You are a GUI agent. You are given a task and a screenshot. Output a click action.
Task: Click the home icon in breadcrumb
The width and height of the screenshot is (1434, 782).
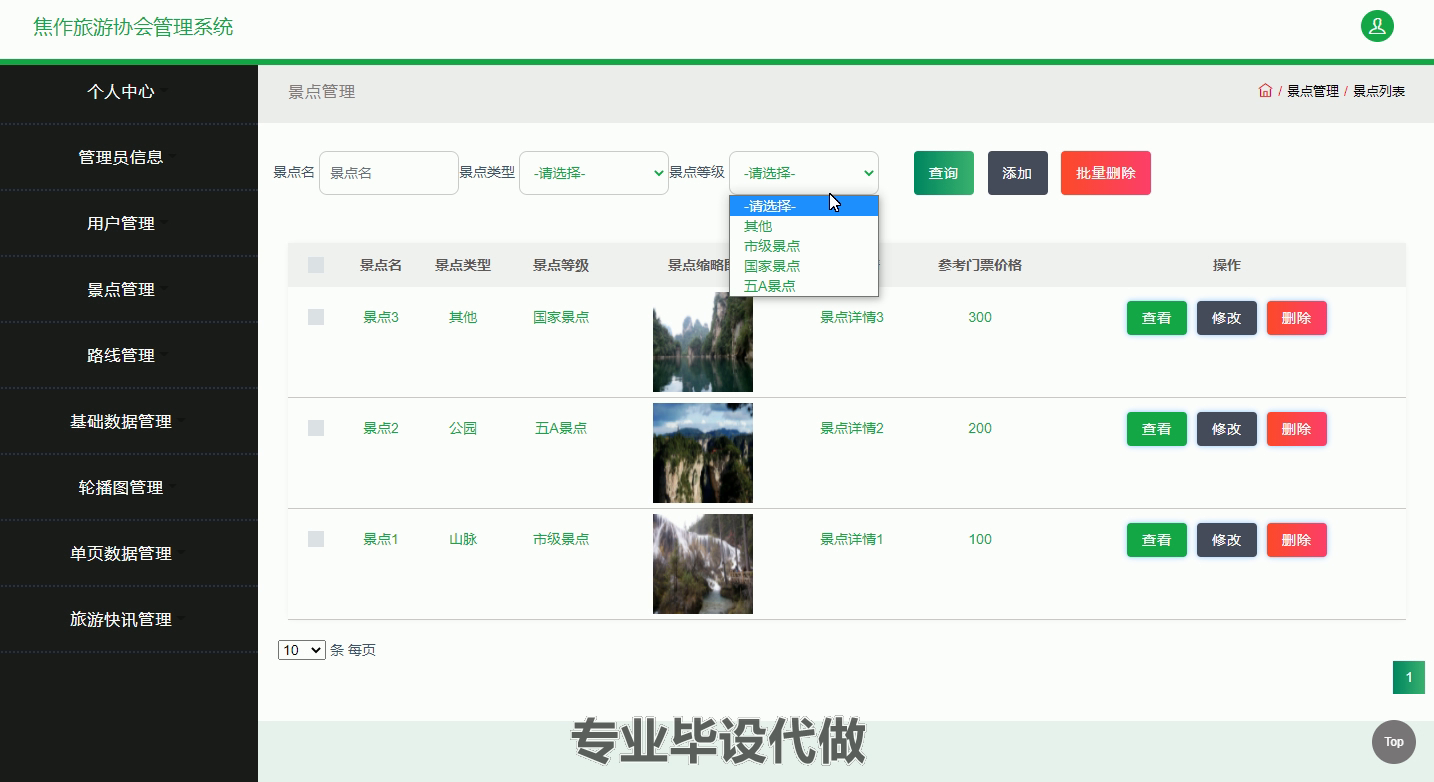pos(1265,91)
